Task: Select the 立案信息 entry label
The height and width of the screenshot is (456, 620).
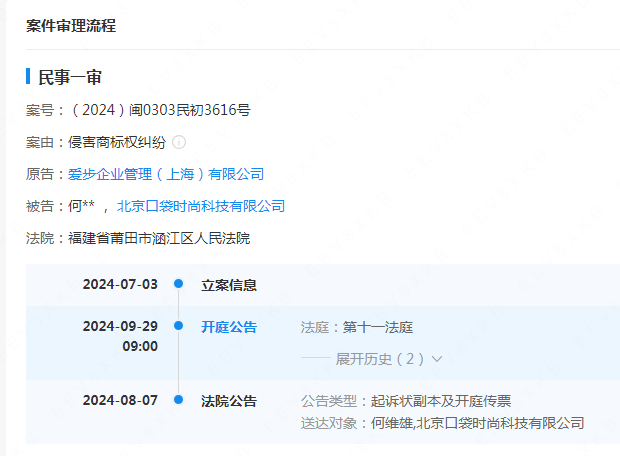Action: coord(229,285)
